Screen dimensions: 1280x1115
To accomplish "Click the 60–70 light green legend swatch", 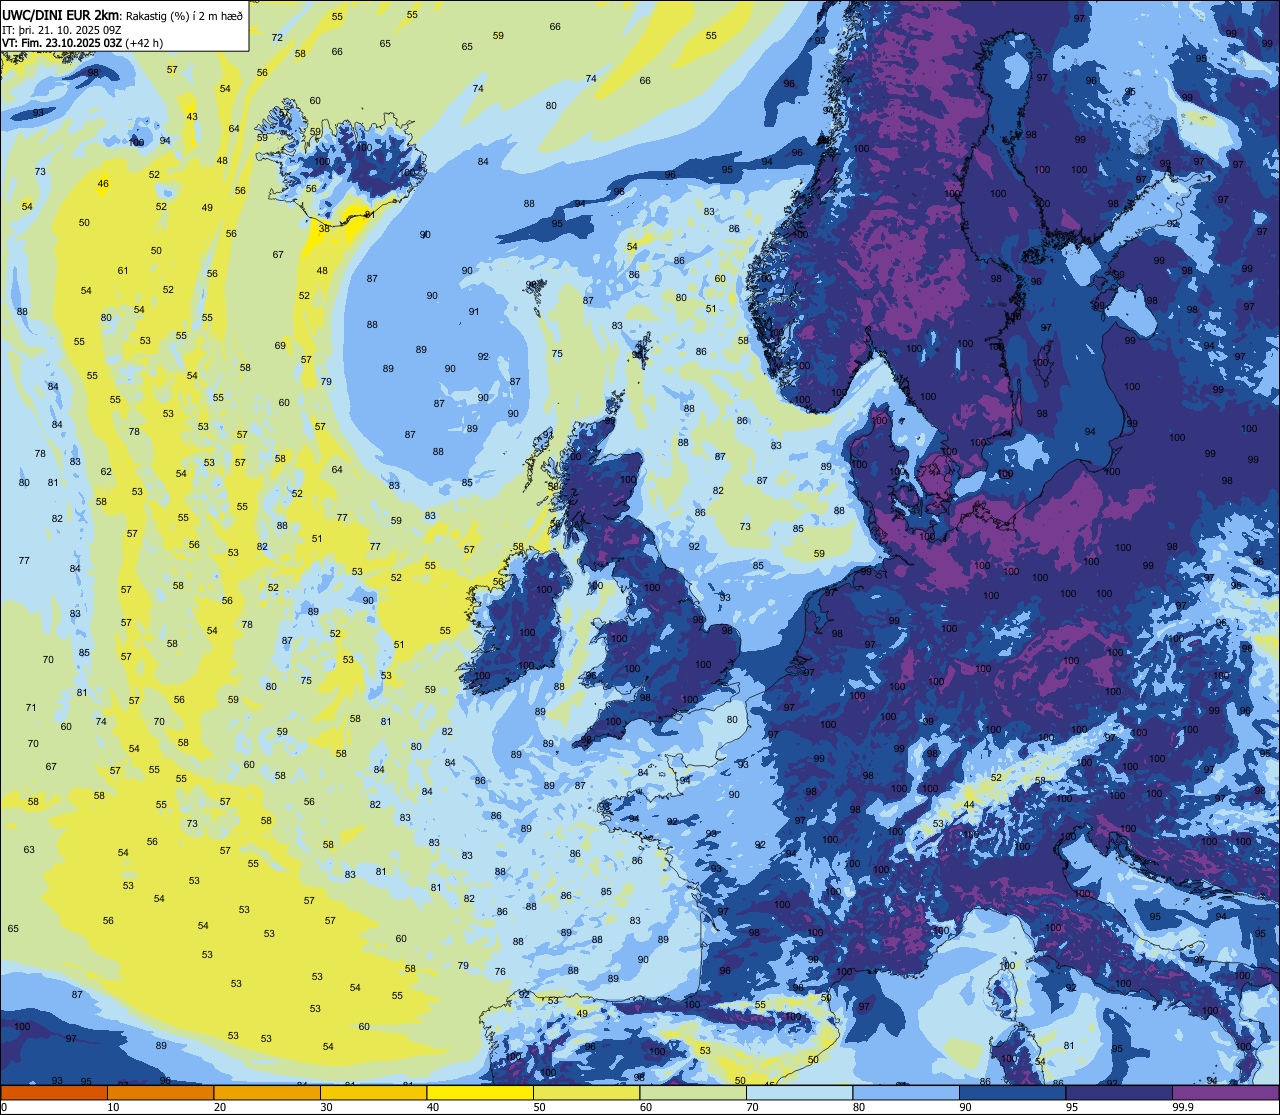I will pos(693,1092).
